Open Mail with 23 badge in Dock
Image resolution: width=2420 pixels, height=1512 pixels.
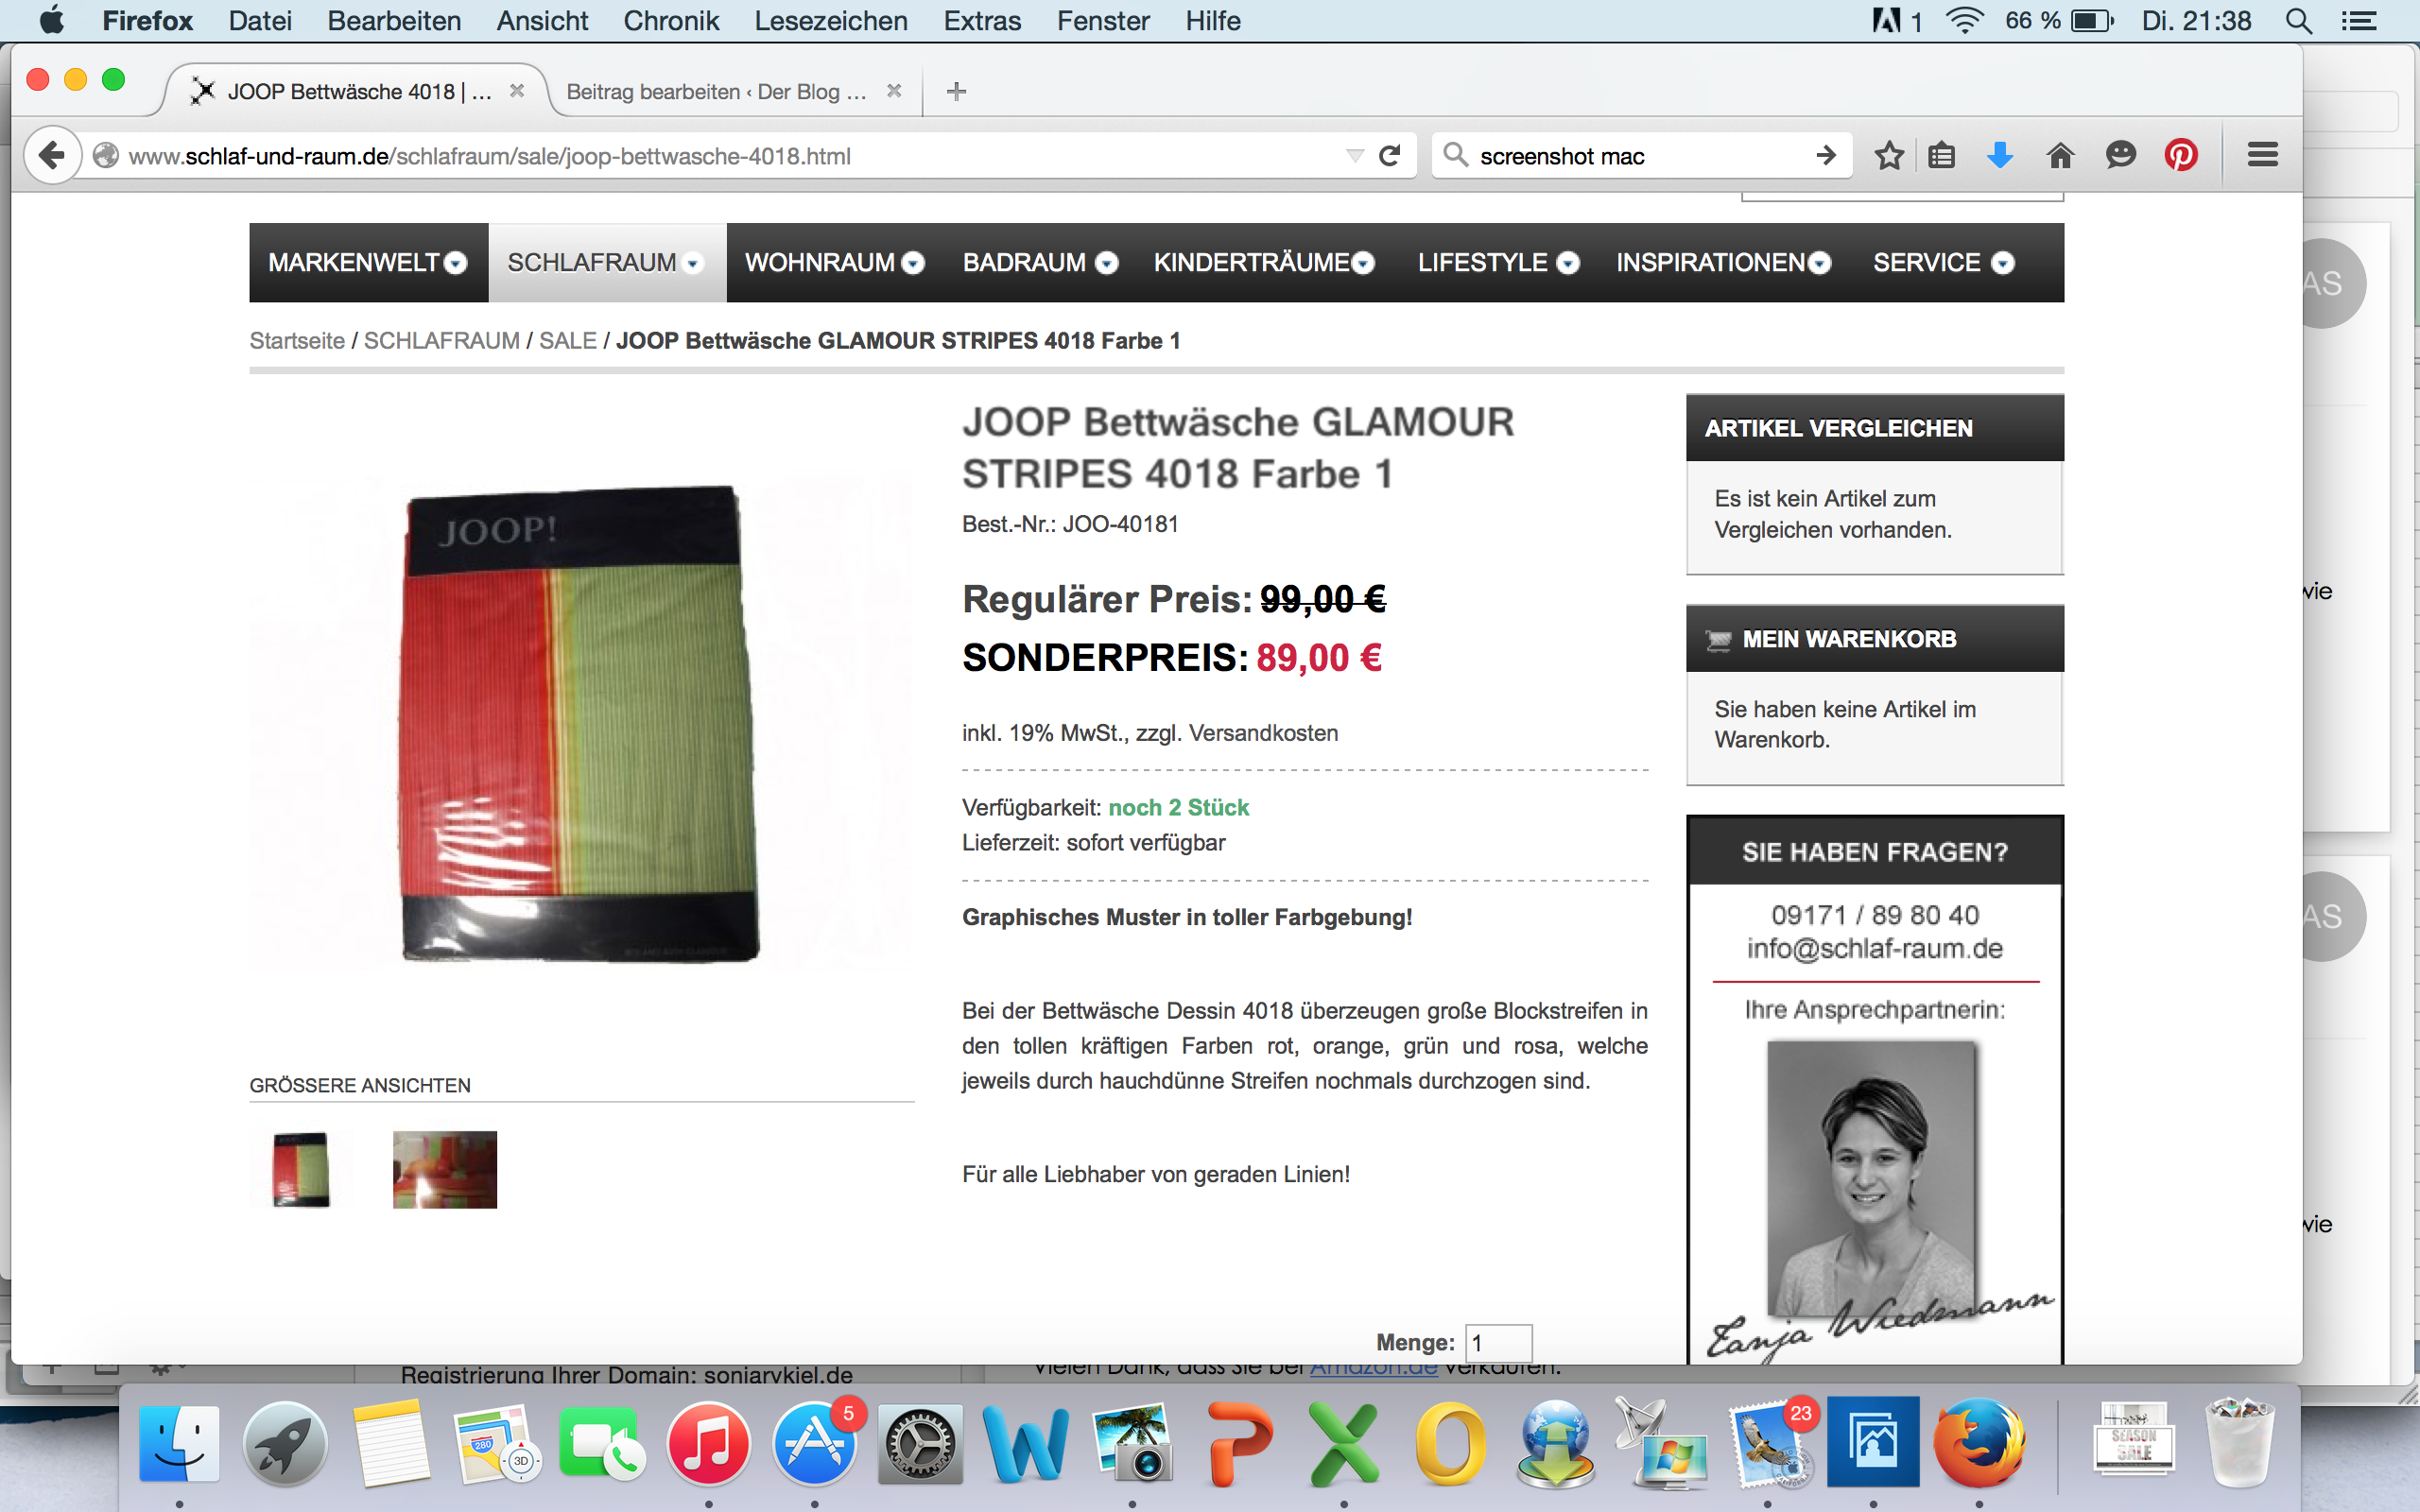1768,1442
